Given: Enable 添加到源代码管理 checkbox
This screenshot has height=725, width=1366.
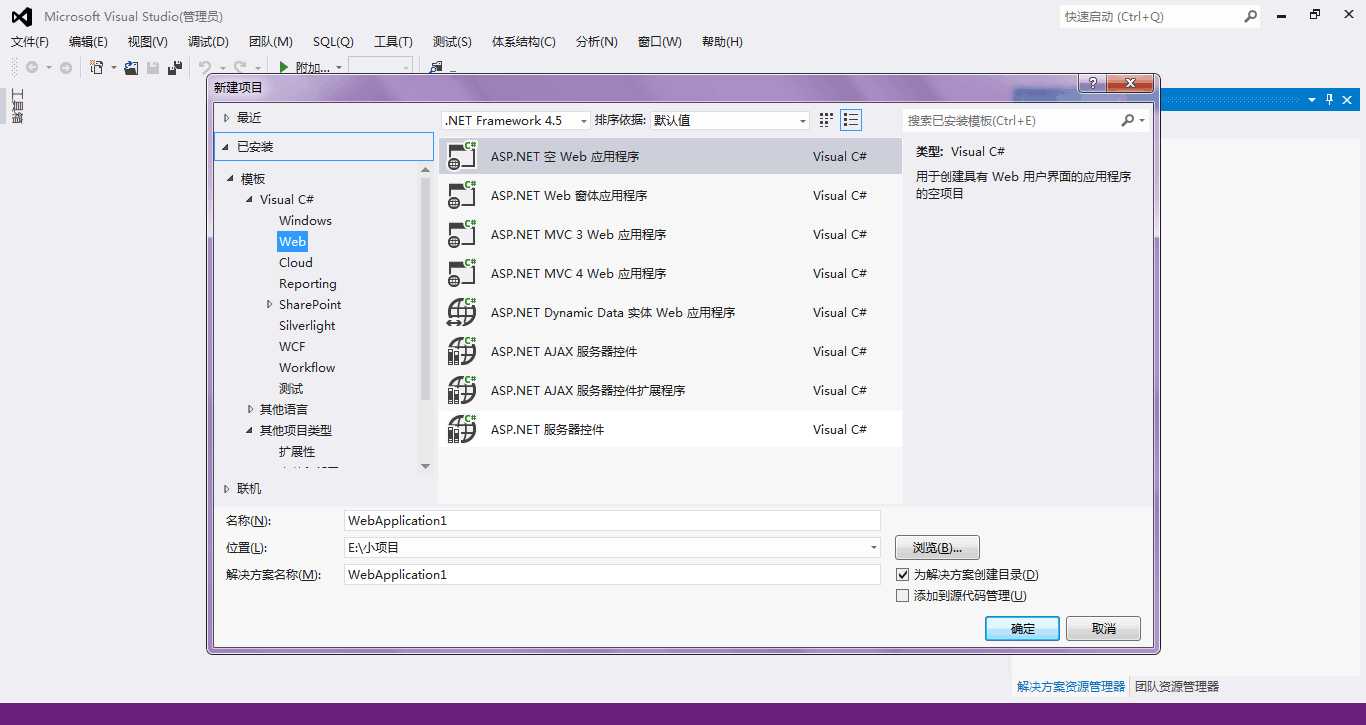Looking at the screenshot, I should point(902,596).
